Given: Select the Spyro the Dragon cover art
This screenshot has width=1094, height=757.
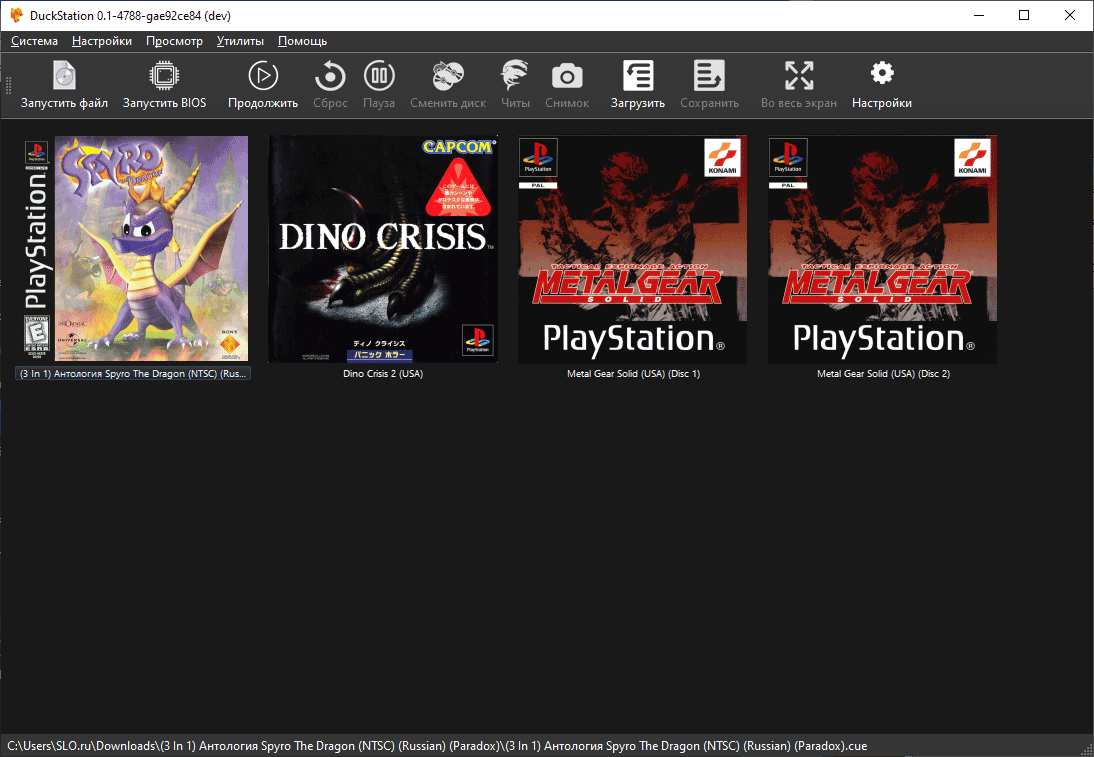Looking at the screenshot, I should coord(133,249).
